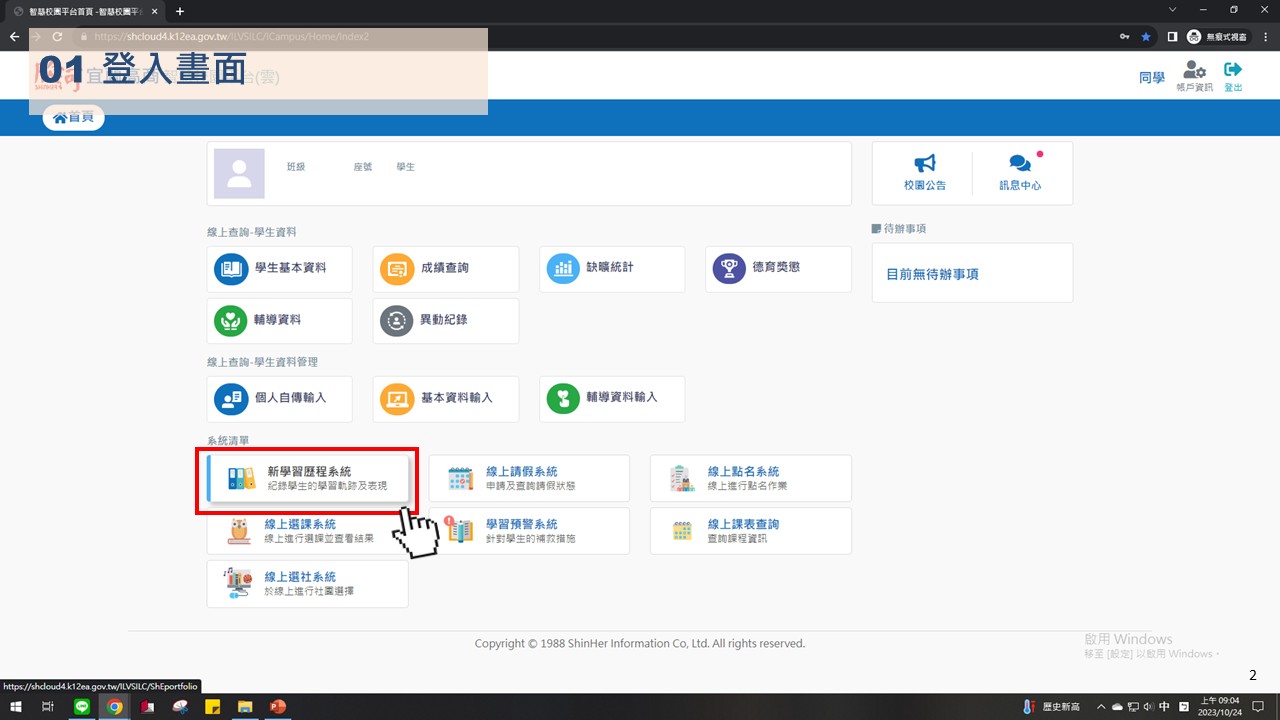Open 帳戶資訊 account info

1194,76
